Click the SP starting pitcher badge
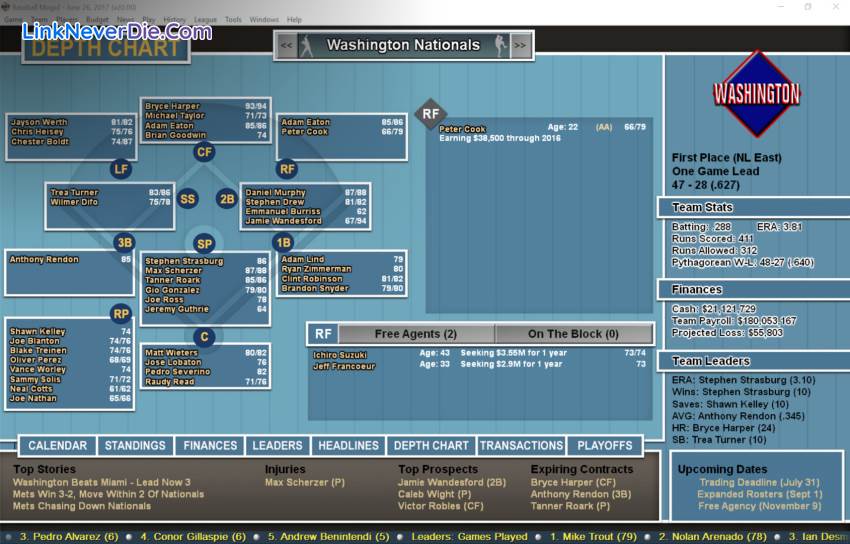The height and width of the screenshot is (544, 850). (x=205, y=243)
